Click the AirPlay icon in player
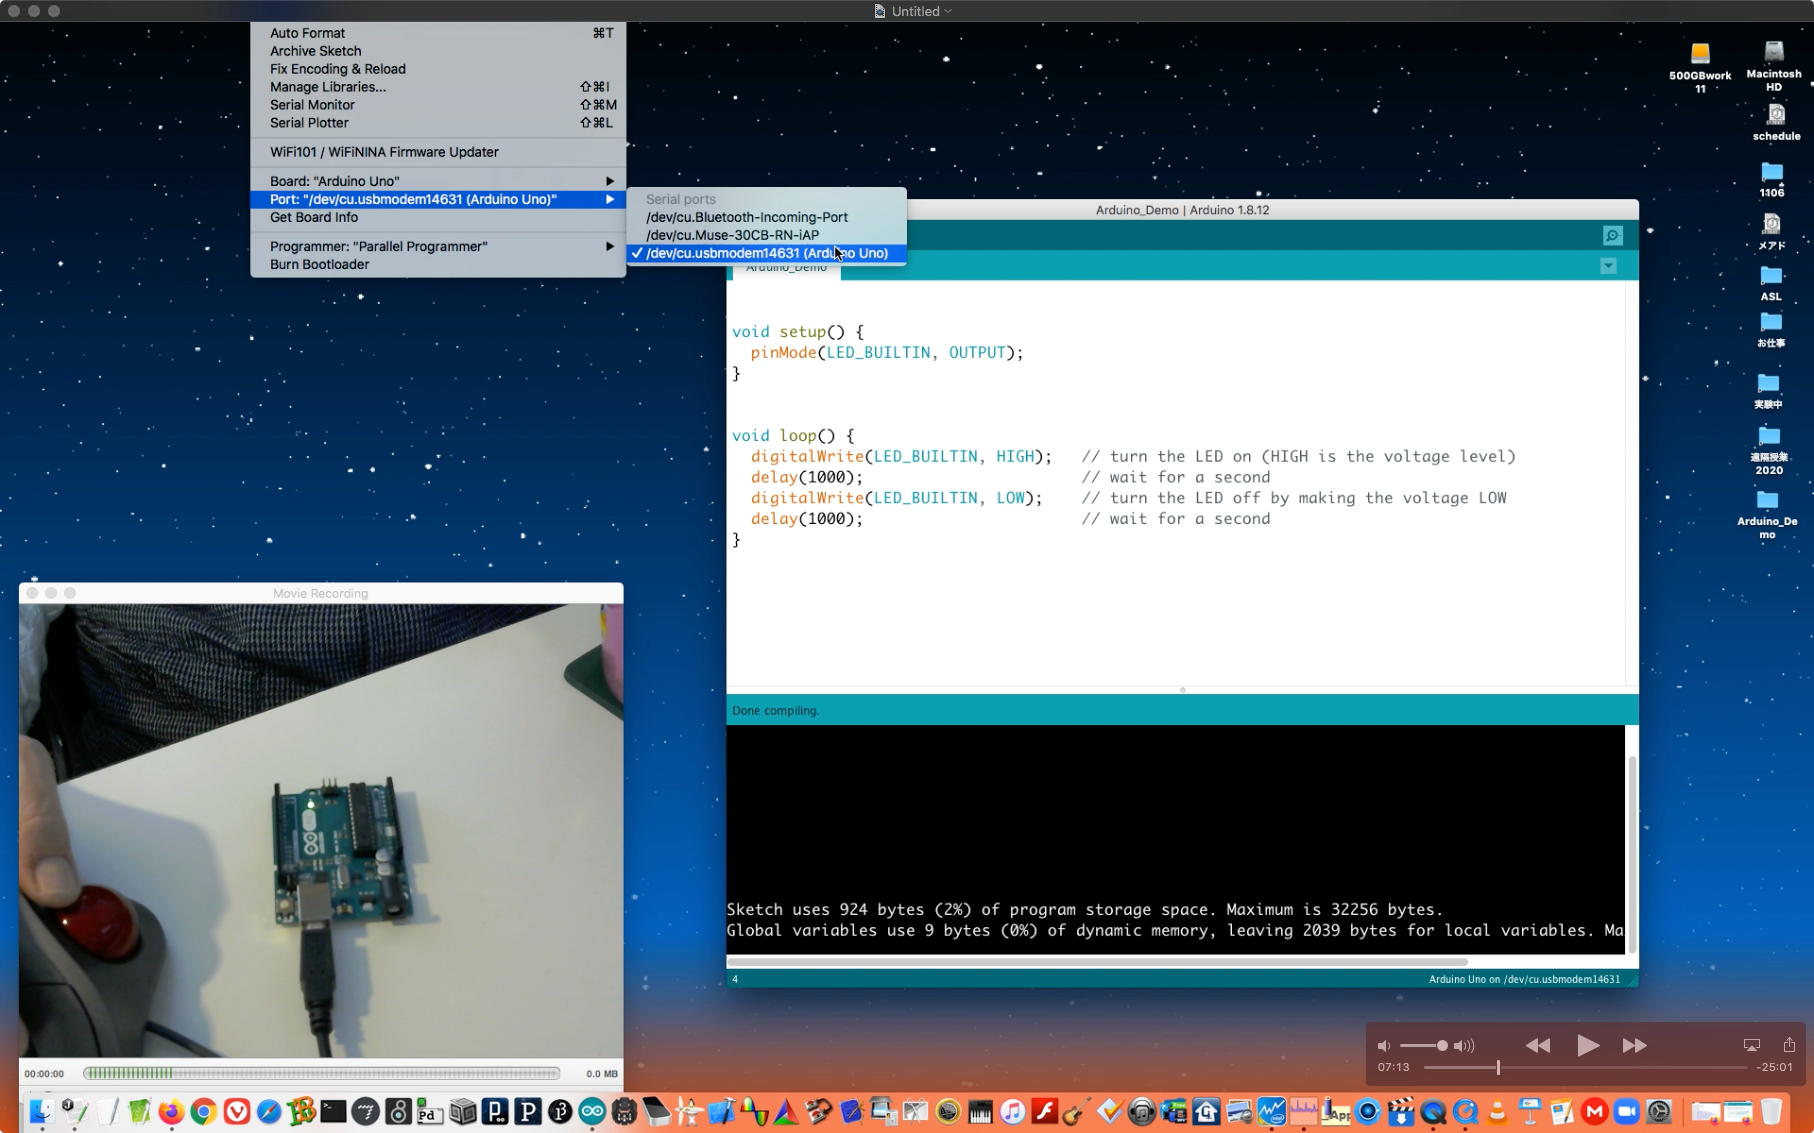 click(1751, 1045)
